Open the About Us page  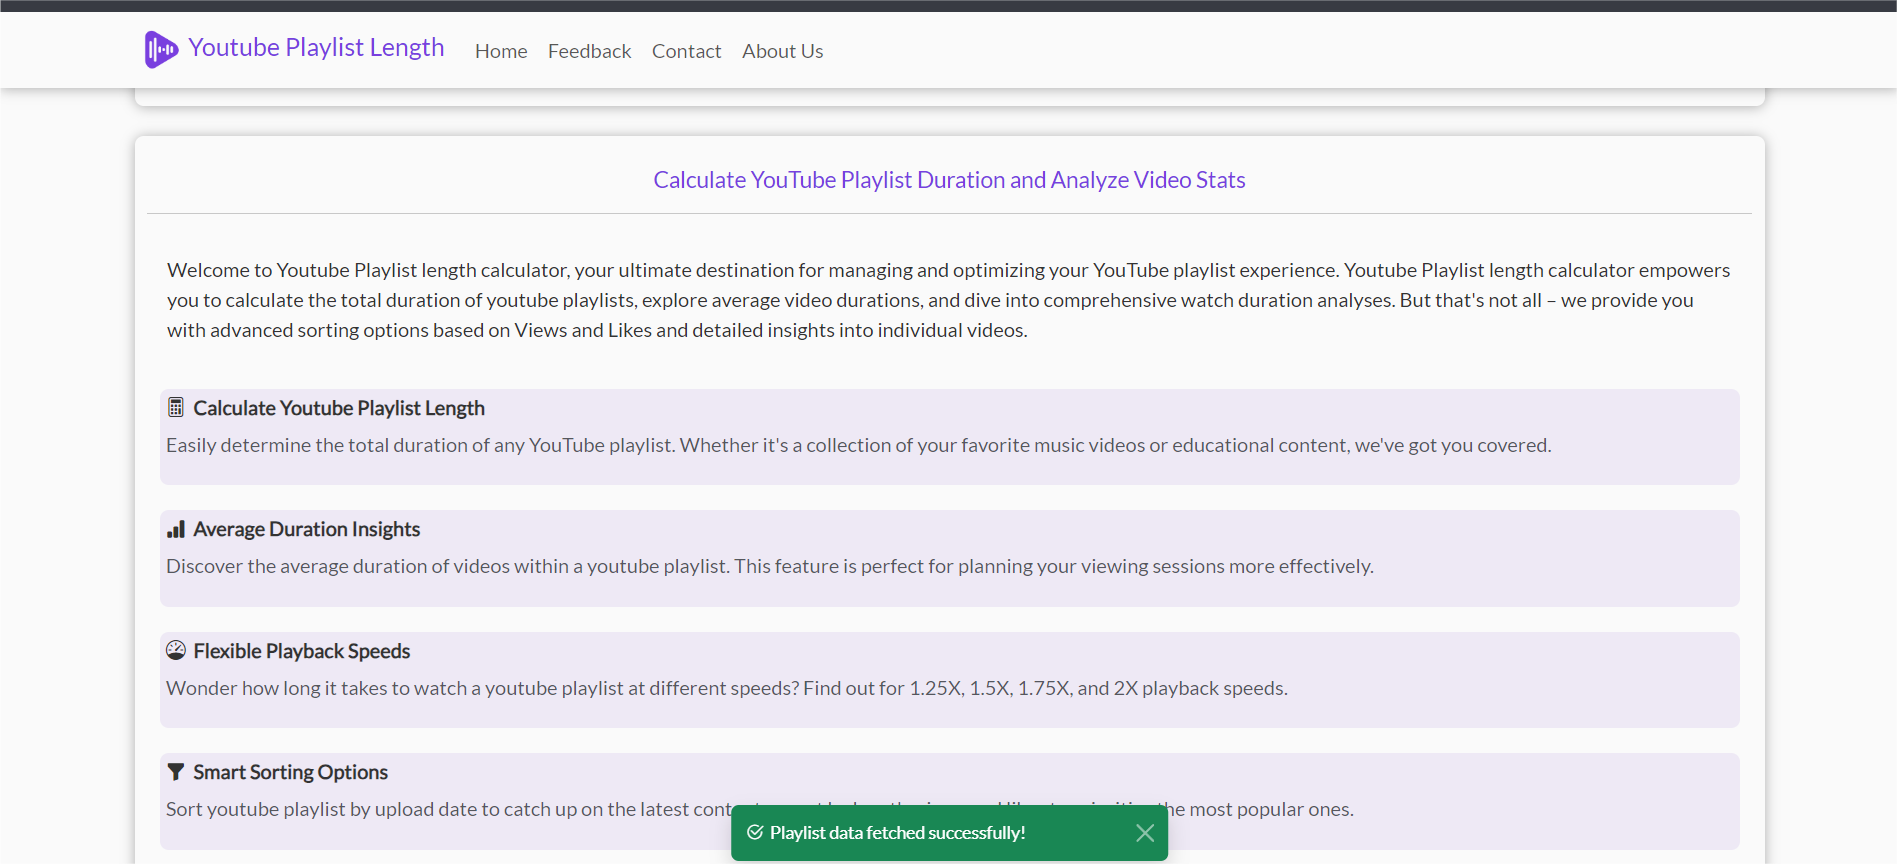coord(782,51)
